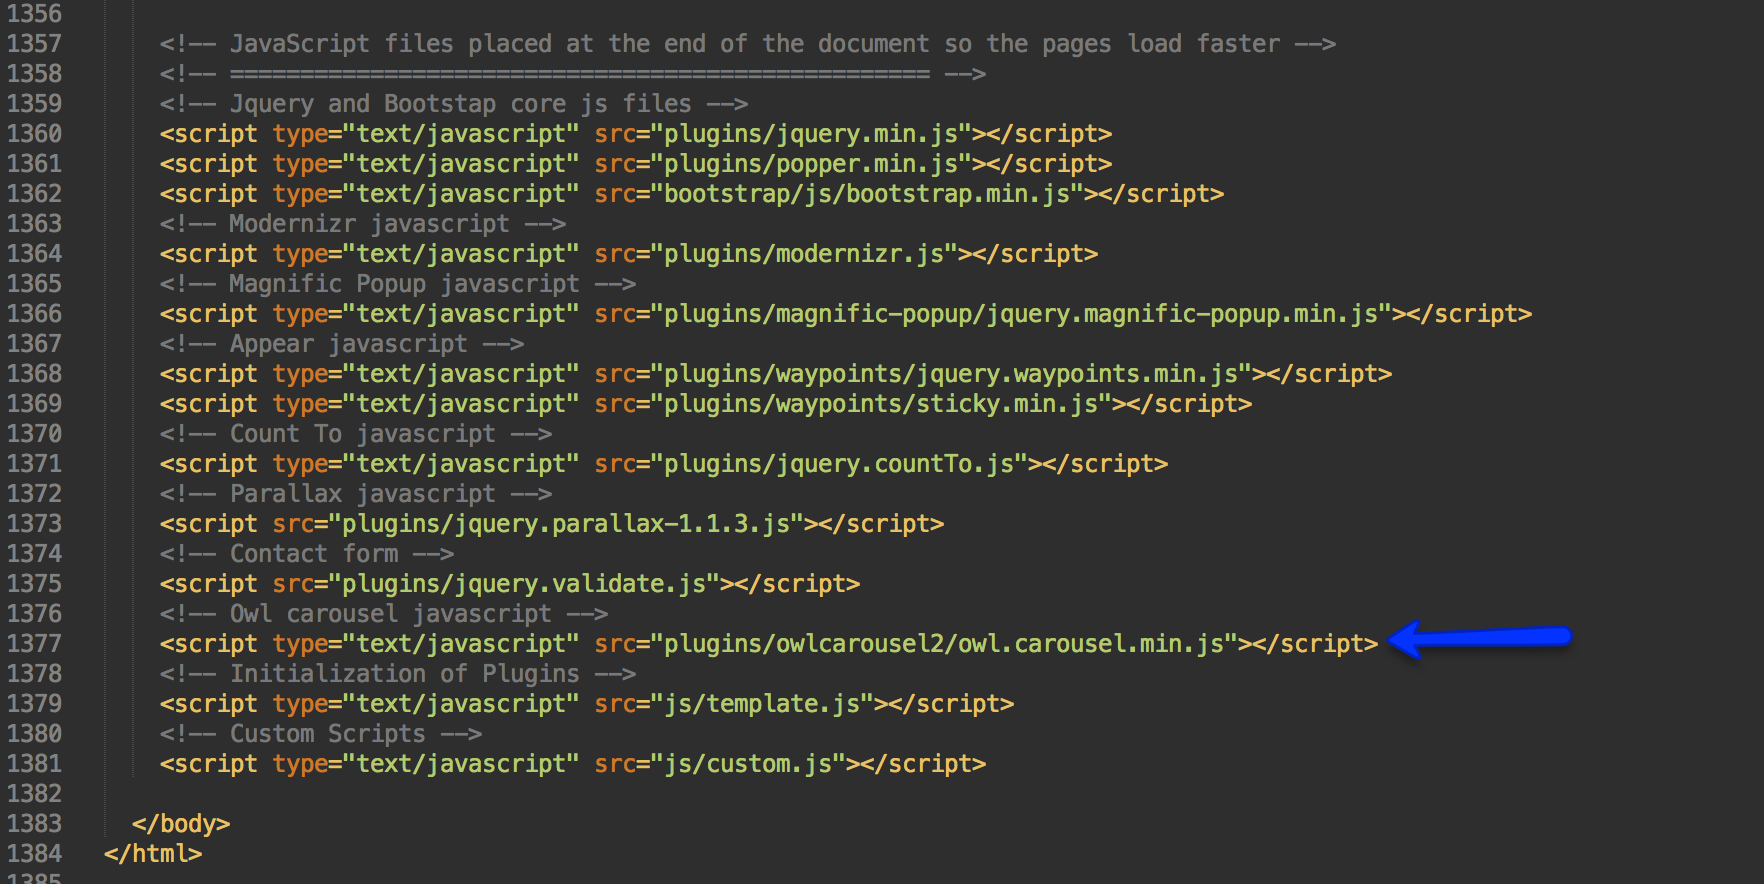Place cursor in jquery.validate.js path
The width and height of the screenshot is (1764, 884).
pyautogui.click(x=531, y=584)
